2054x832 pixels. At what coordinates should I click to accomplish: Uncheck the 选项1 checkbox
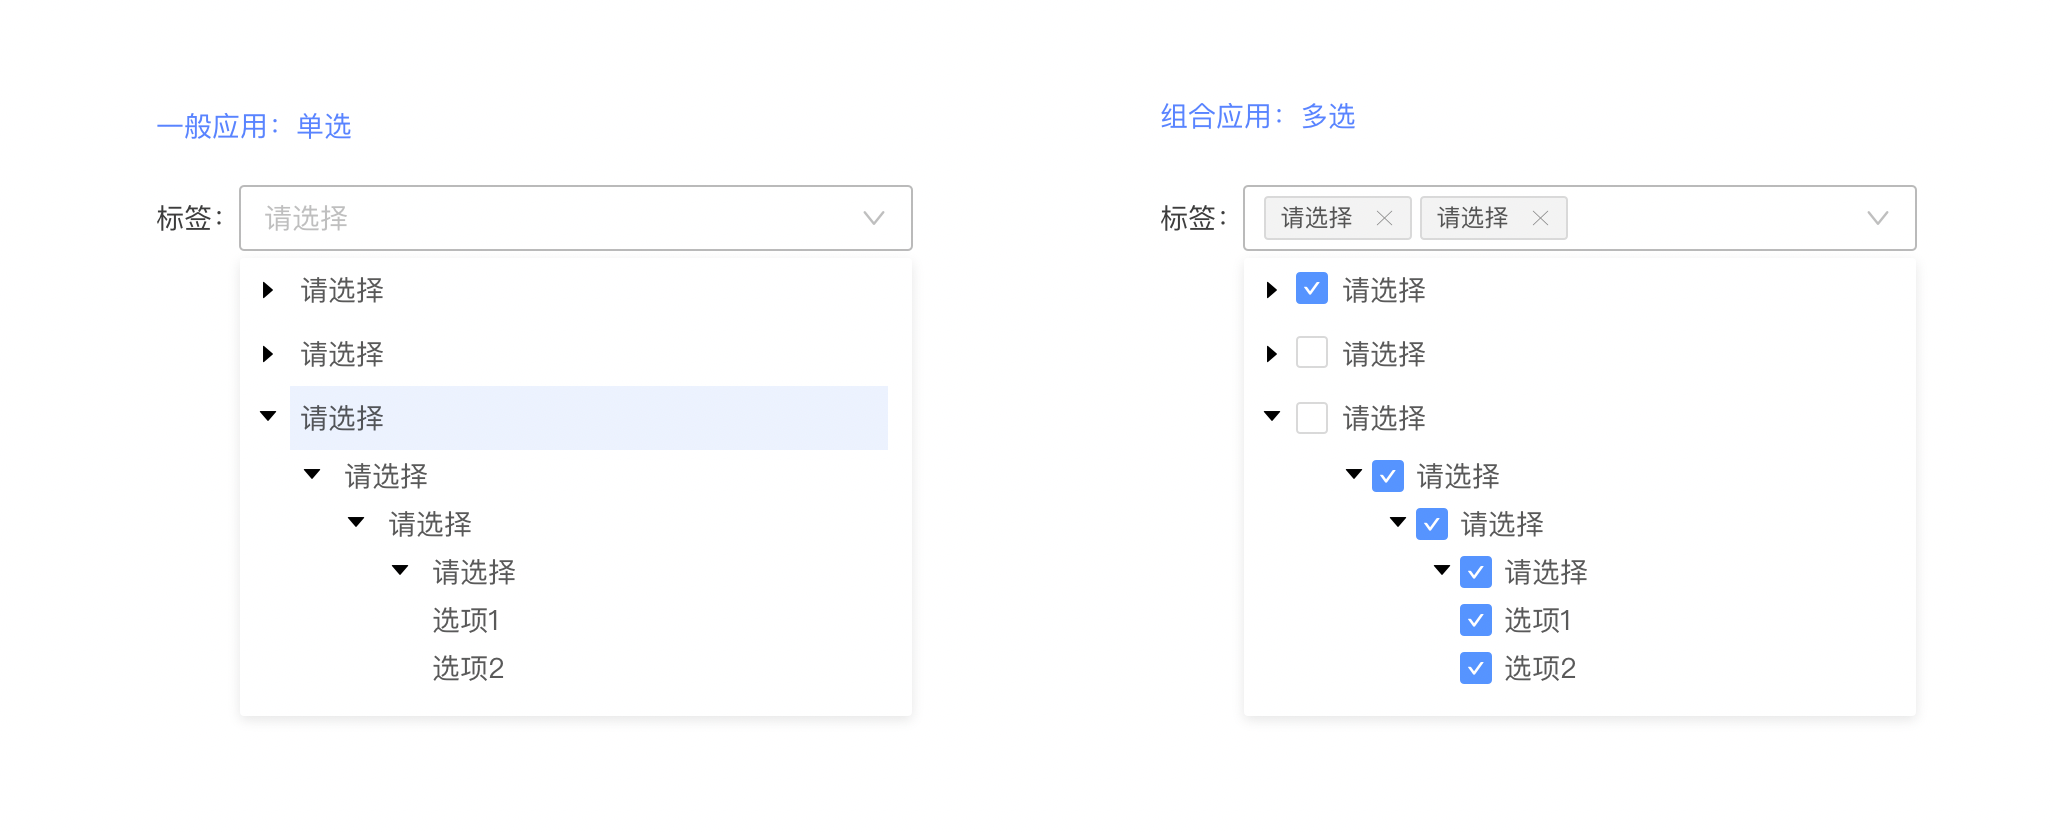point(1476,620)
